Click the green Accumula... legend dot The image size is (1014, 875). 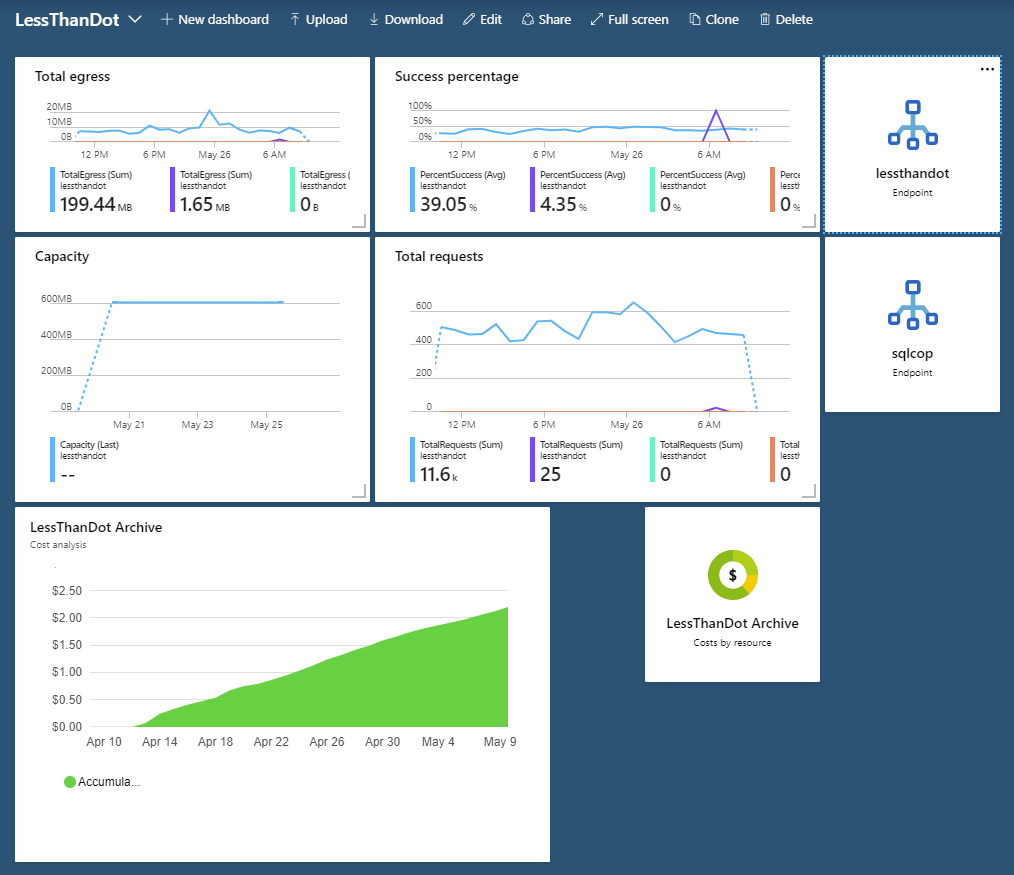pyautogui.click(x=70, y=782)
